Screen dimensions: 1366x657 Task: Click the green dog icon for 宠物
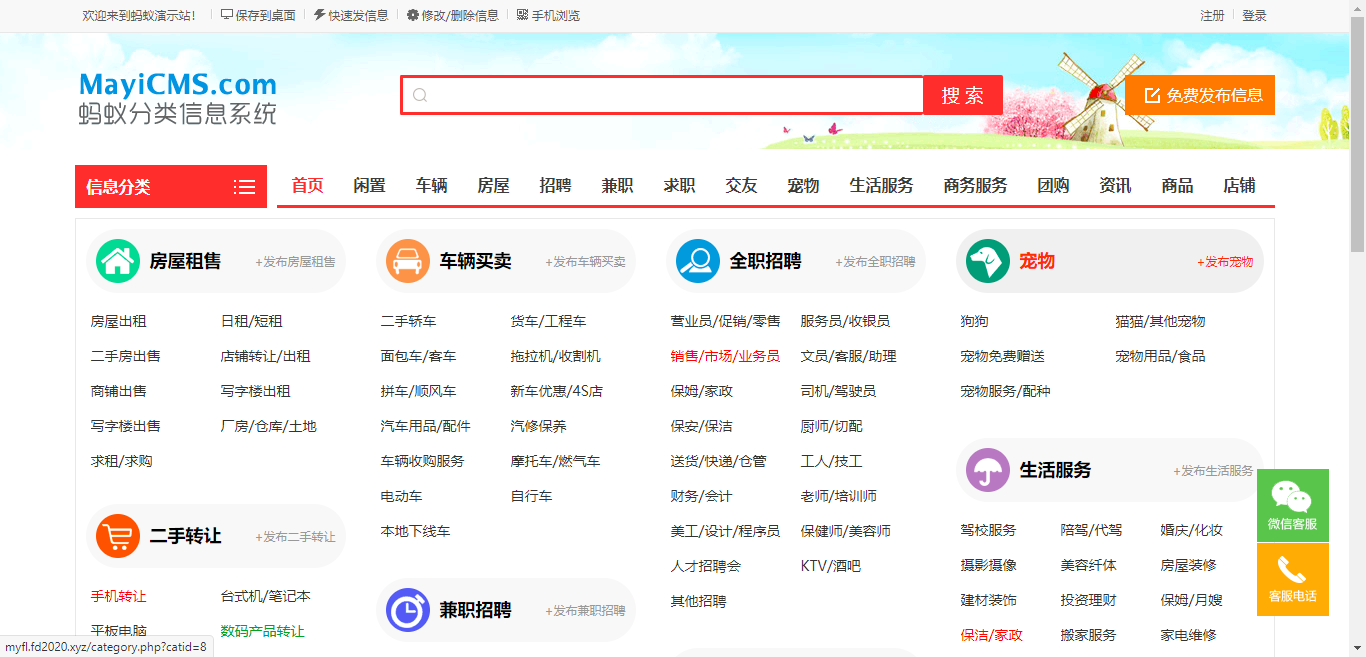click(x=987, y=261)
